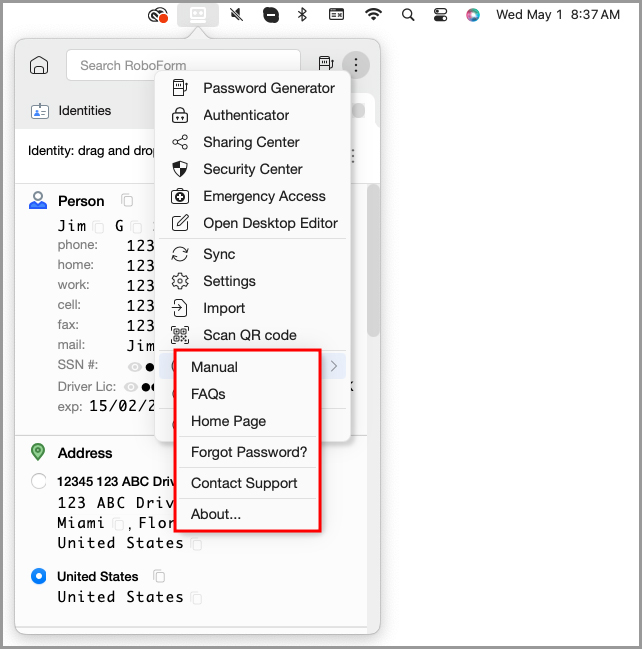Screen dimensions: 642x649
Task: Click the blue Person section icon
Action: (38, 200)
